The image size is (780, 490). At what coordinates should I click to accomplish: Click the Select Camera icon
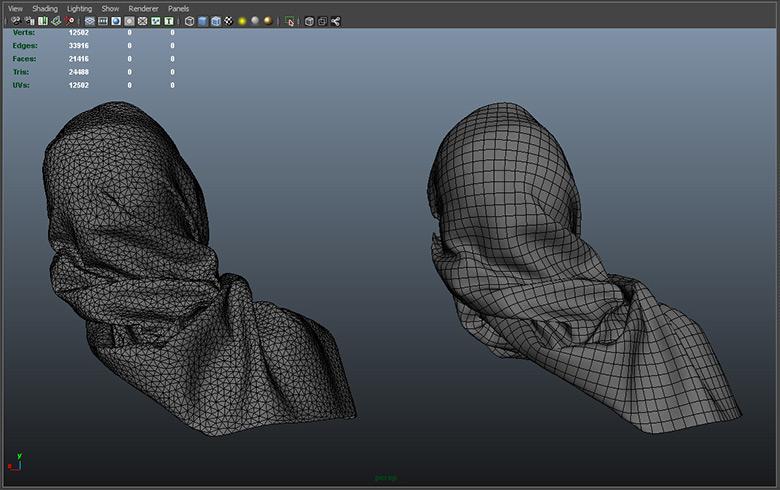point(16,21)
